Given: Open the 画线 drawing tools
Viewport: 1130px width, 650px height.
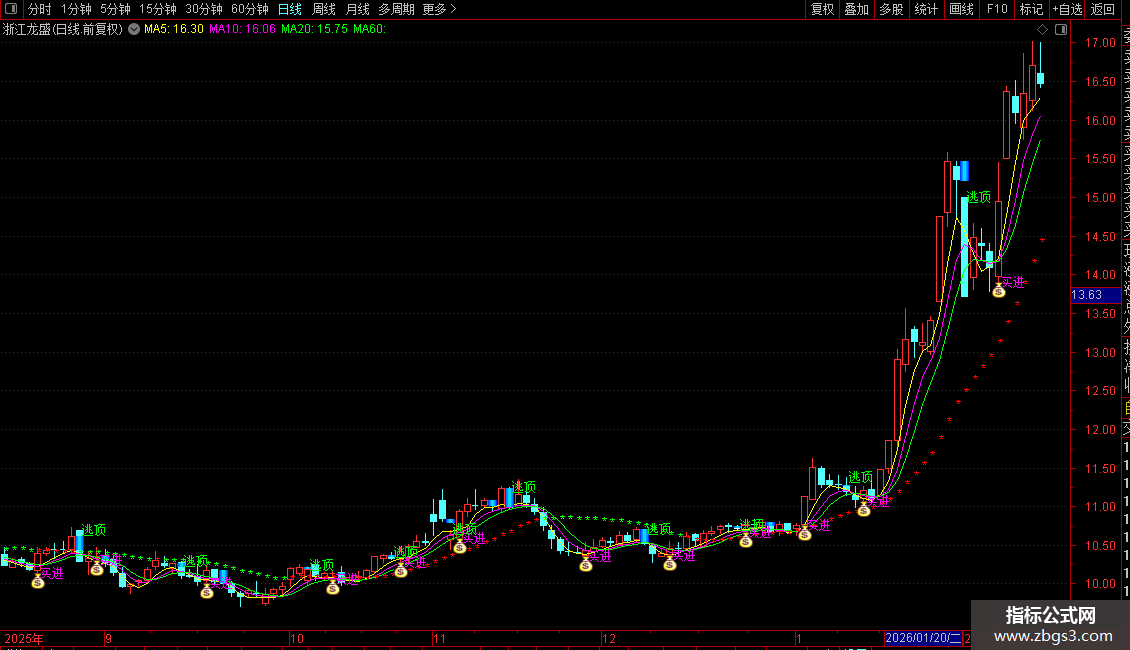Looking at the screenshot, I should 961,9.
